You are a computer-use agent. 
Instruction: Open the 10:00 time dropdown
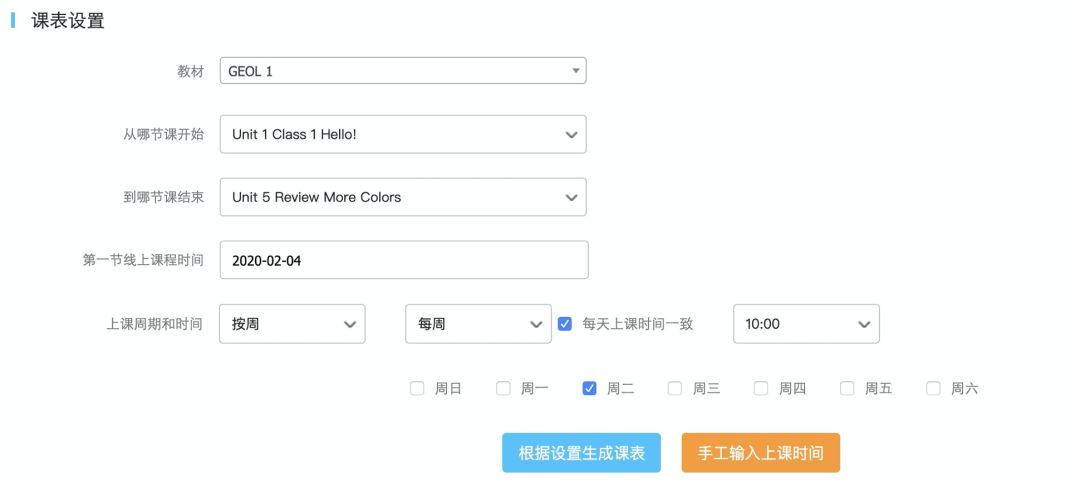(x=805, y=324)
